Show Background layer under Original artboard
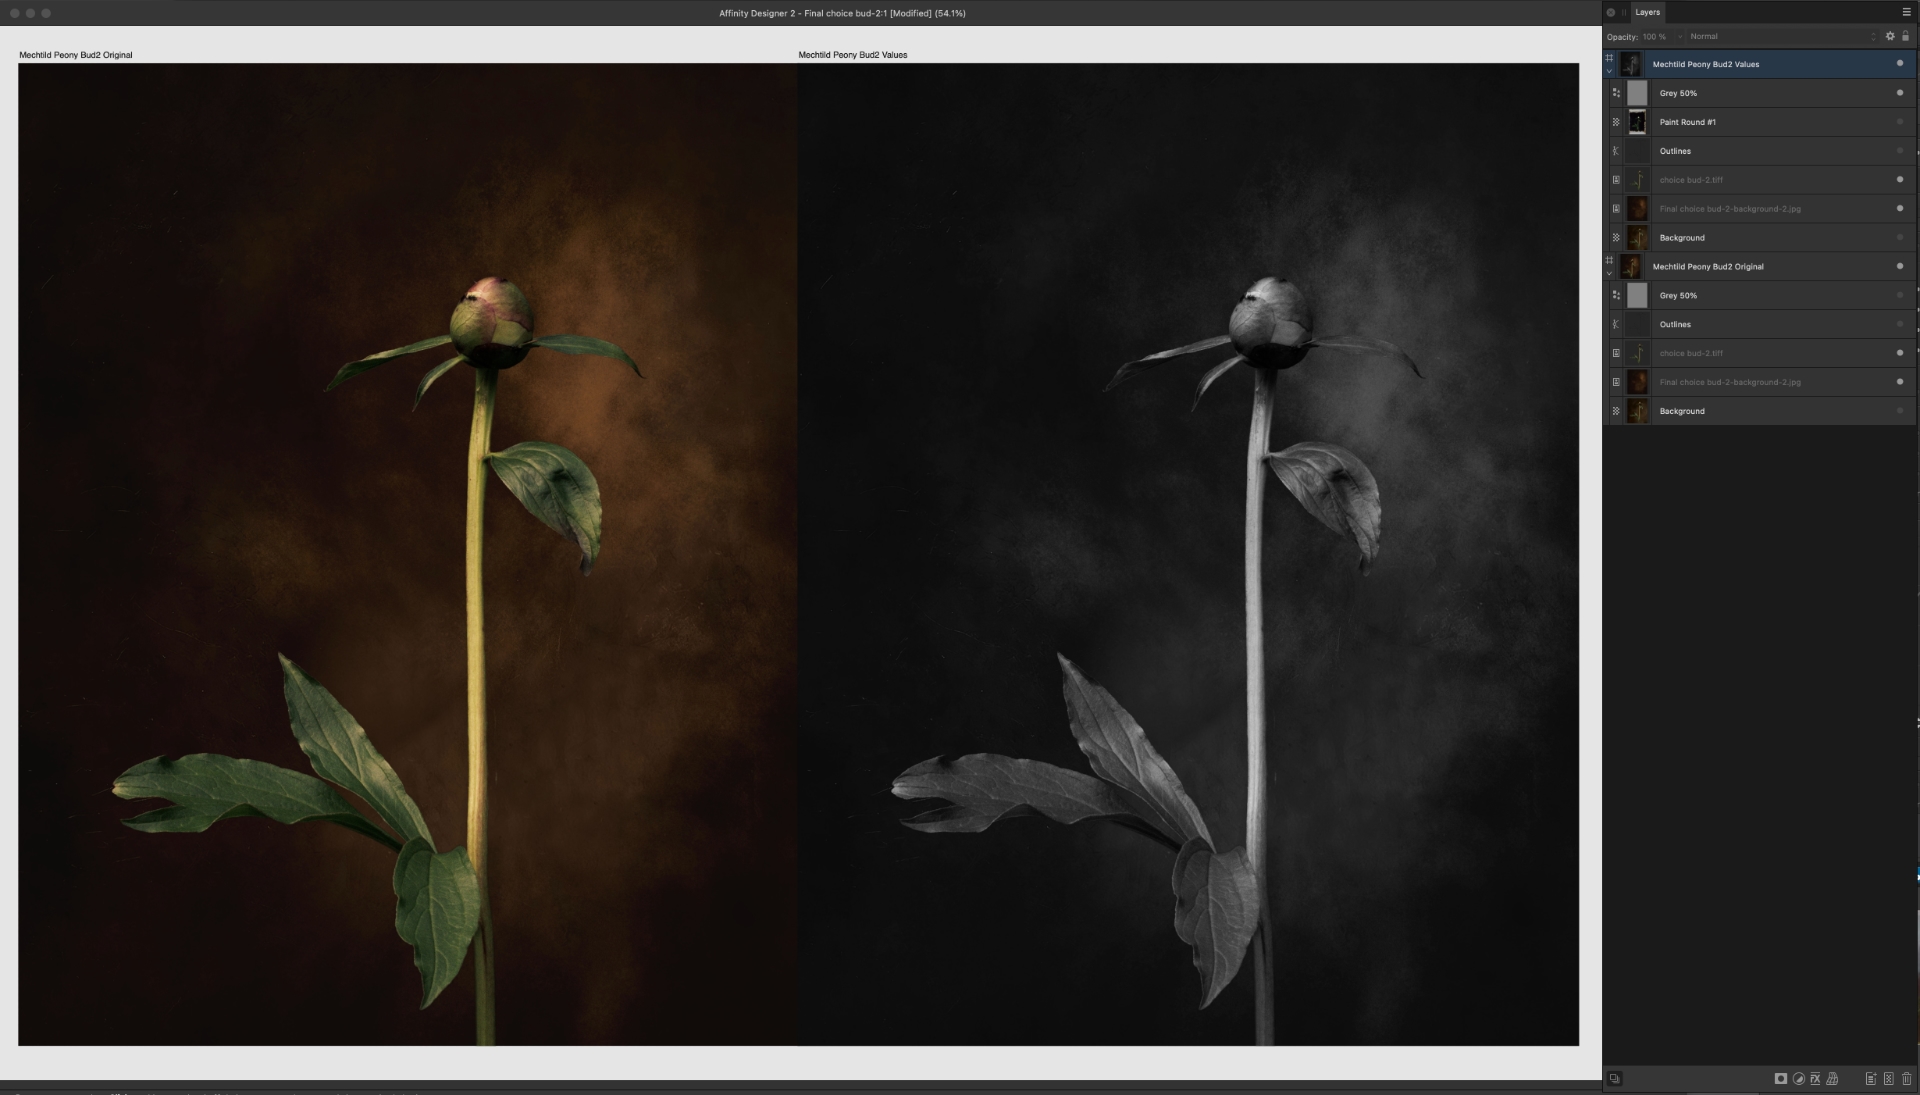The image size is (1920, 1095). (1900, 411)
